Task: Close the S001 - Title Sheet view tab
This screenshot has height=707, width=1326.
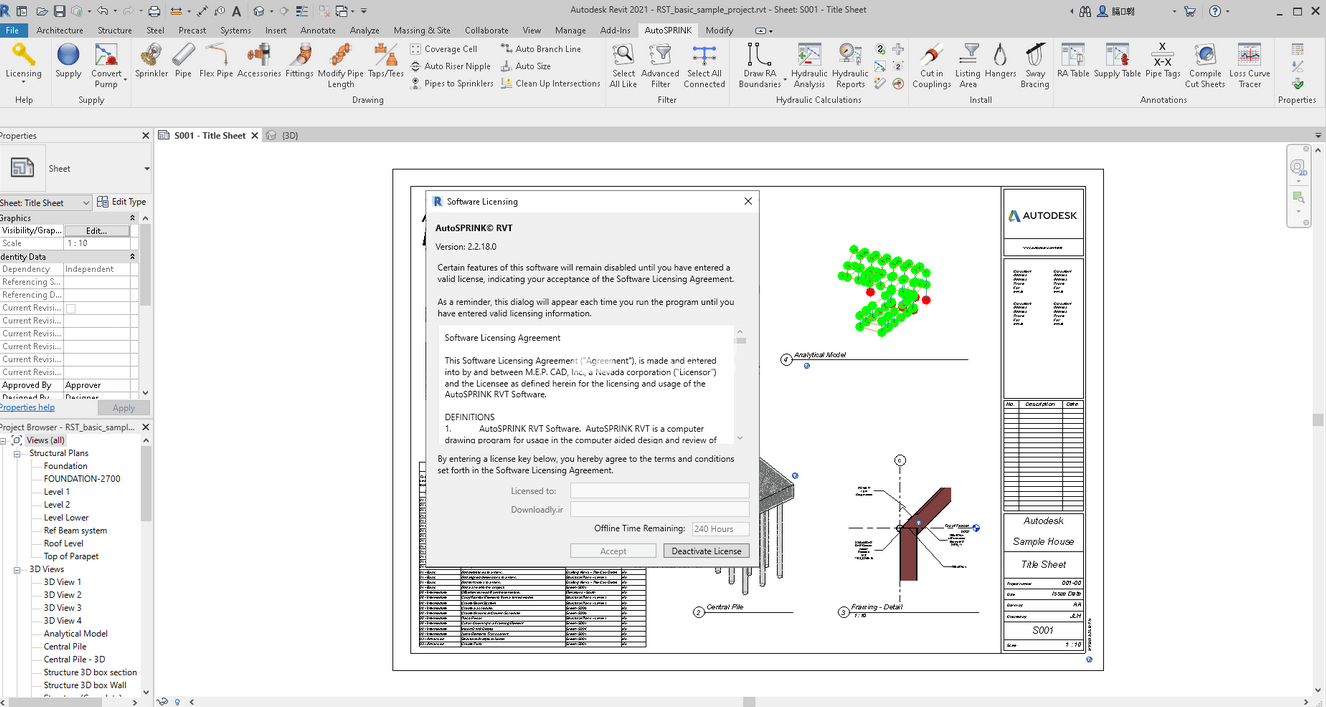Action: pos(255,135)
